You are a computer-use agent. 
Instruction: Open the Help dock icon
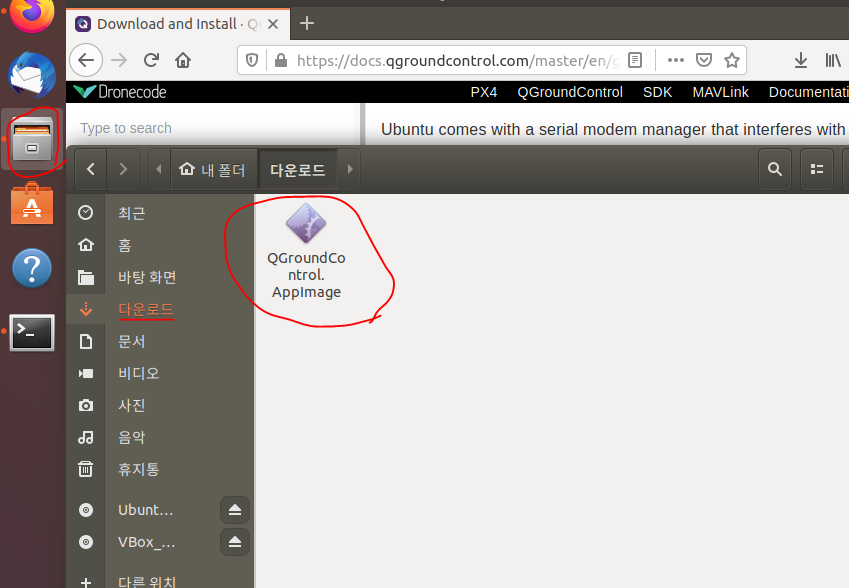coord(32,268)
